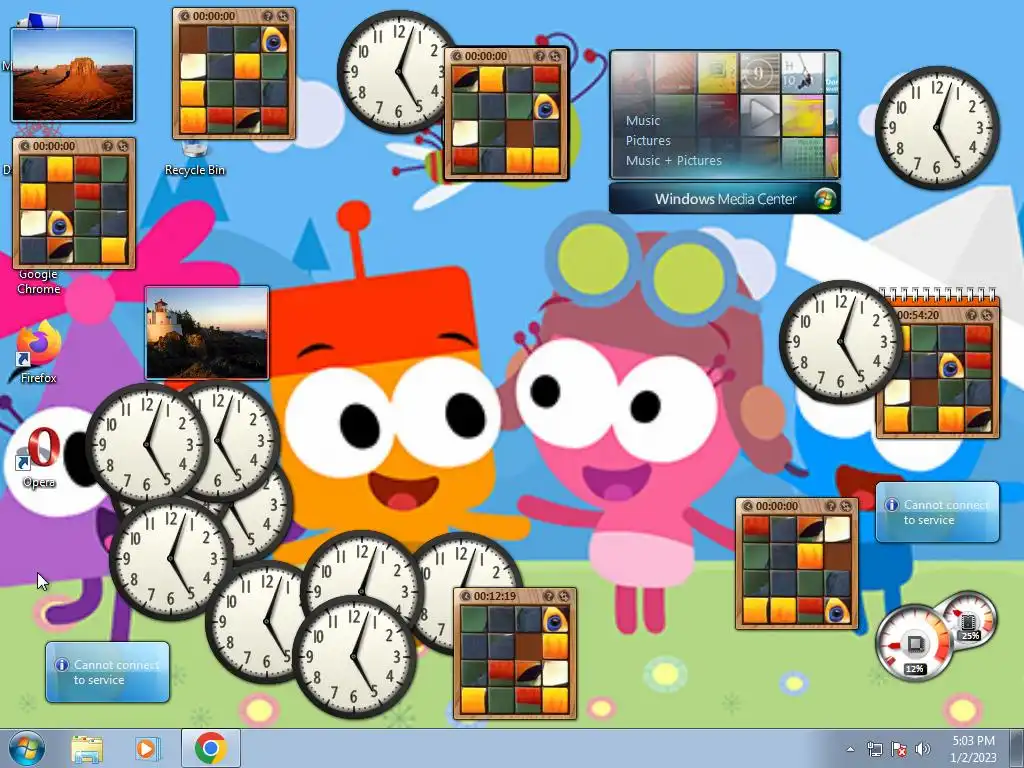
Task: Show the picture hint on 00:12:19 puzzle
Action: (549, 596)
